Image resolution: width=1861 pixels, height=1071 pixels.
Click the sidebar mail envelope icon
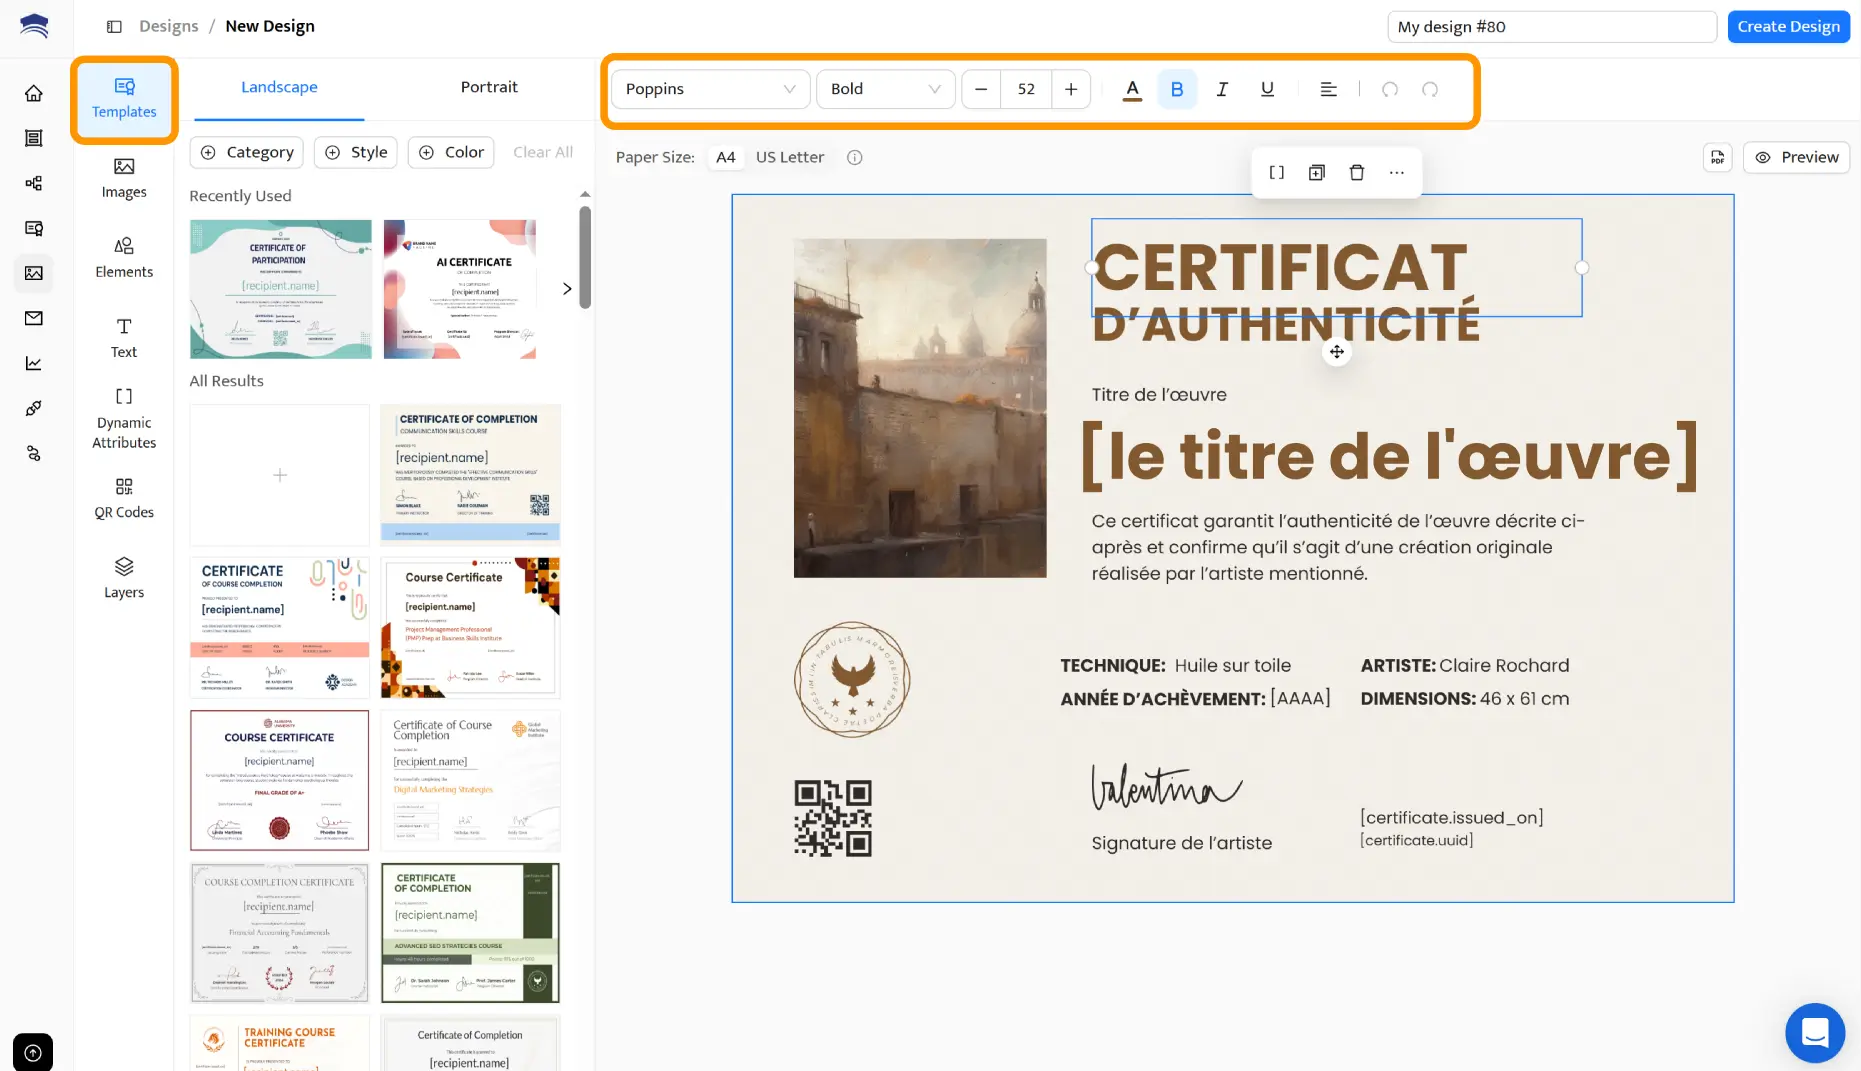point(34,318)
